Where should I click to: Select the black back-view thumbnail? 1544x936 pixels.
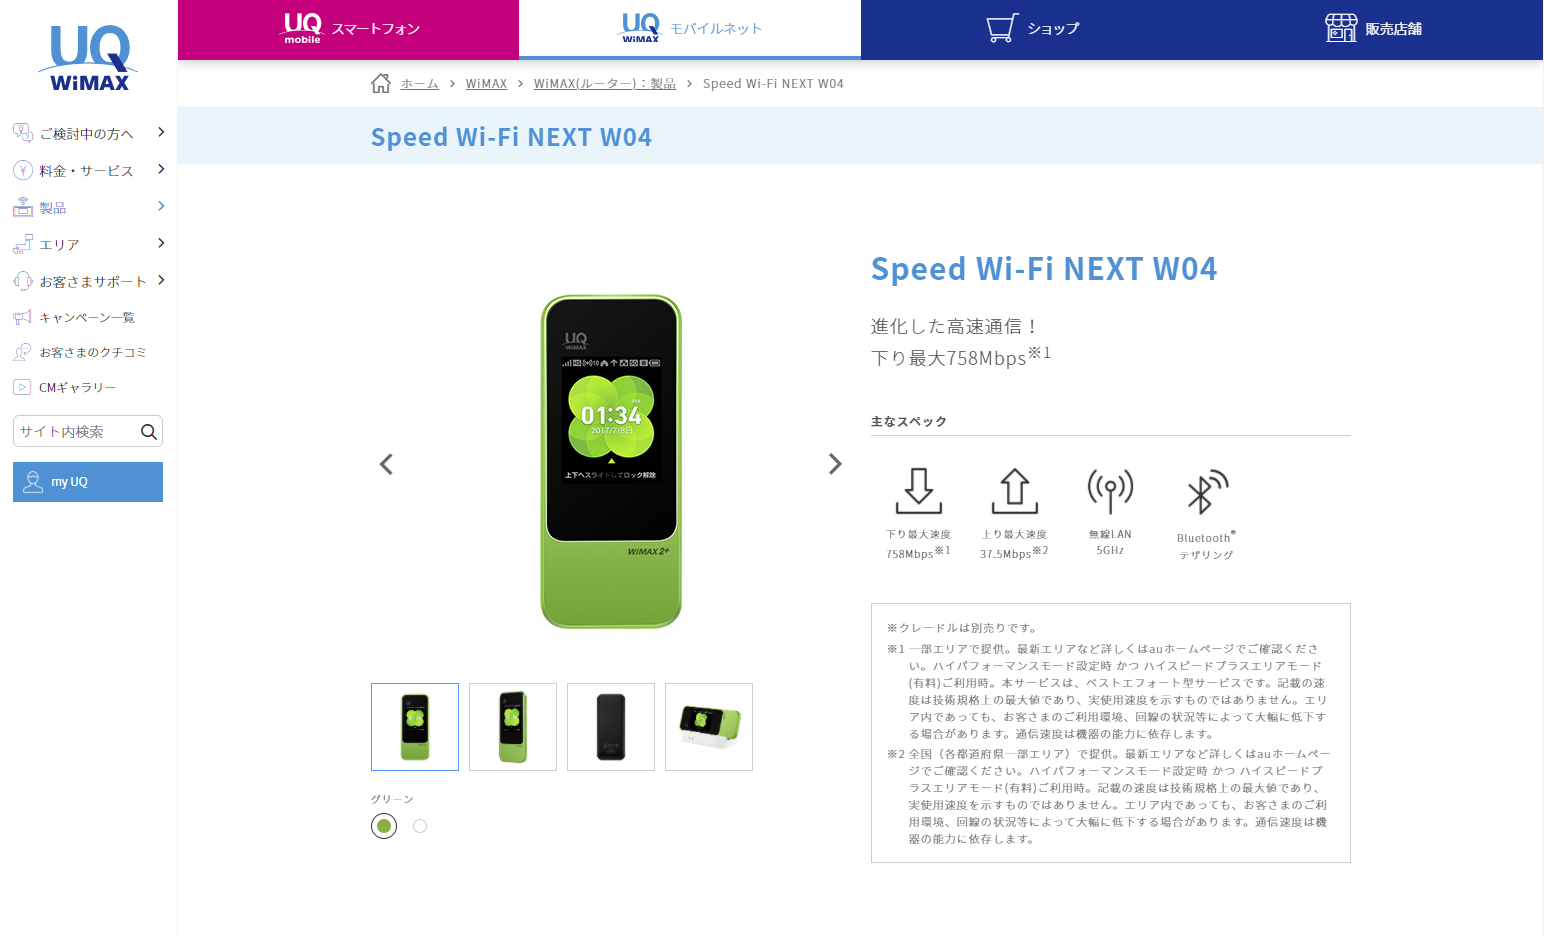coord(611,727)
